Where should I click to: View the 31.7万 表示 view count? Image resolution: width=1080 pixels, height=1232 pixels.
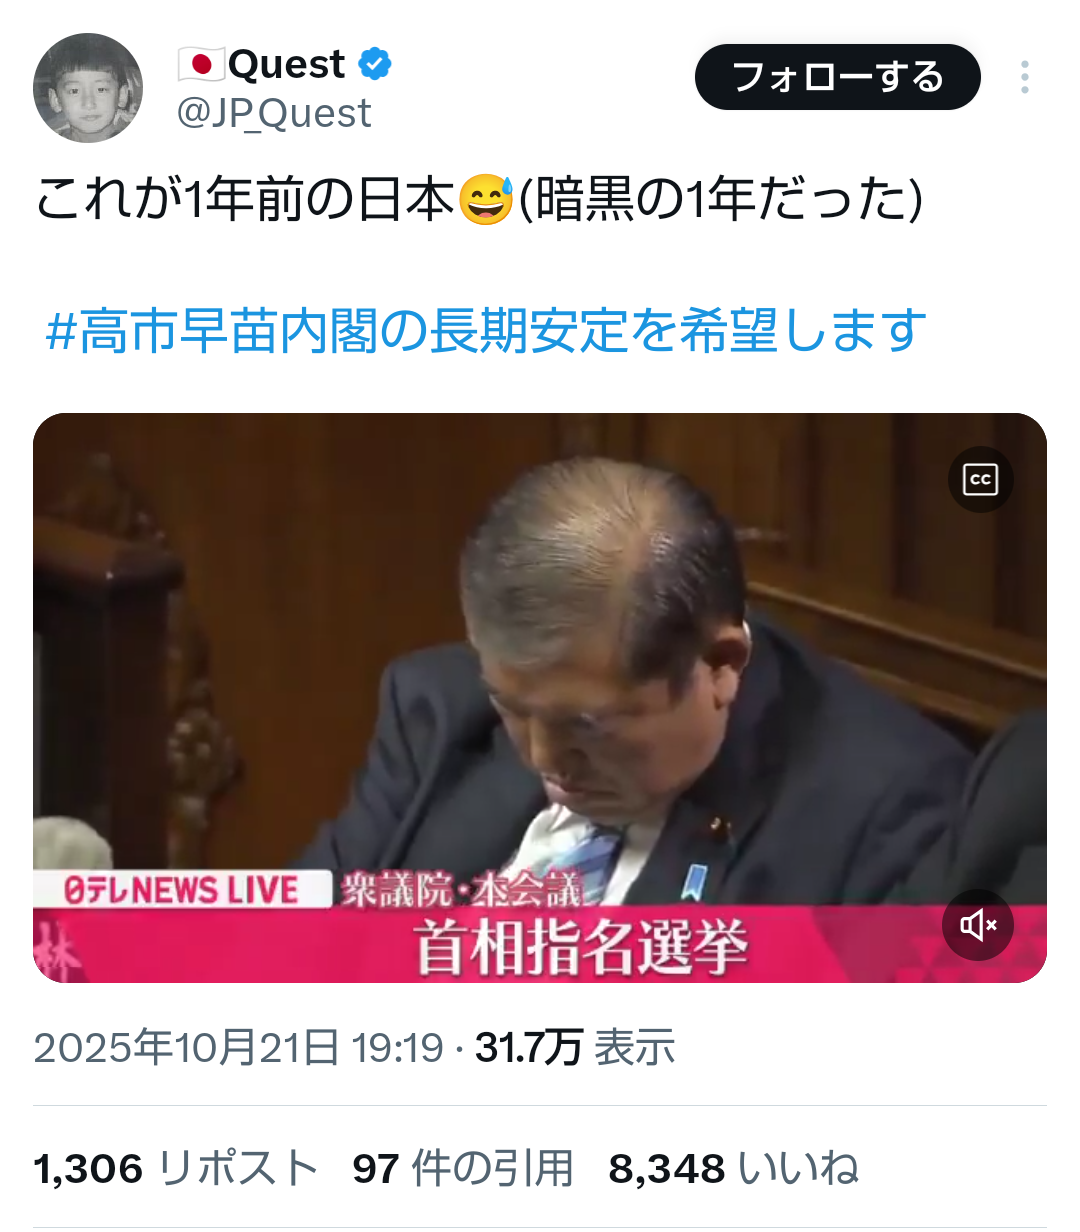point(575,1047)
